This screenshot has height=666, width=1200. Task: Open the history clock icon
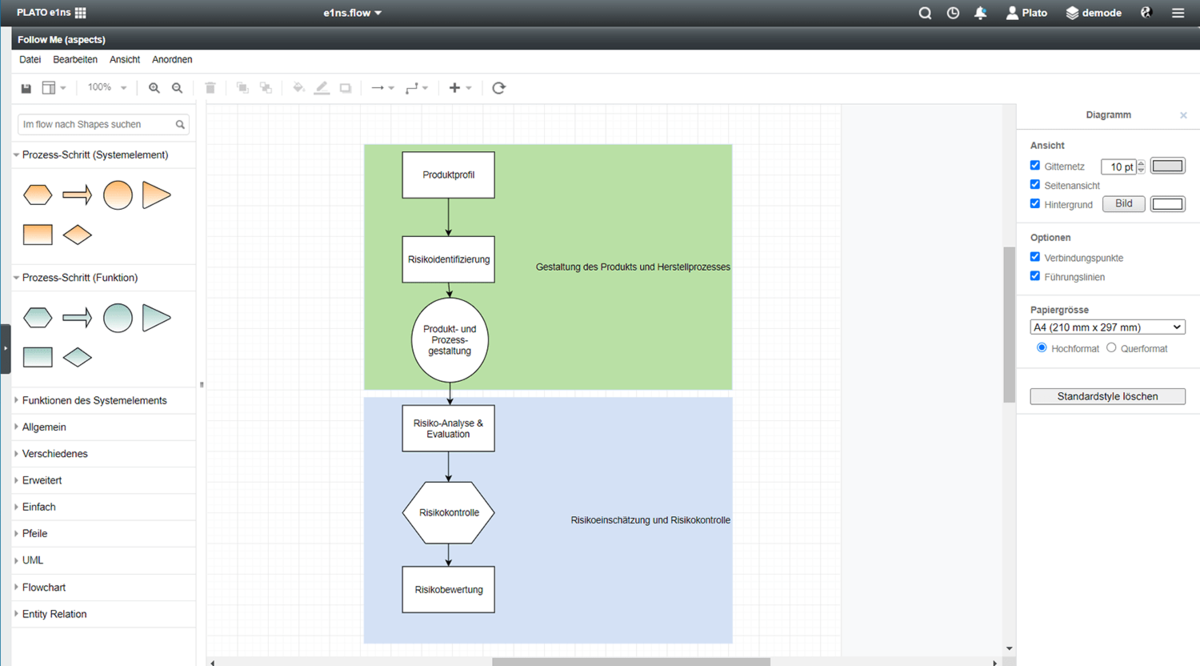pyautogui.click(x=953, y=13)
